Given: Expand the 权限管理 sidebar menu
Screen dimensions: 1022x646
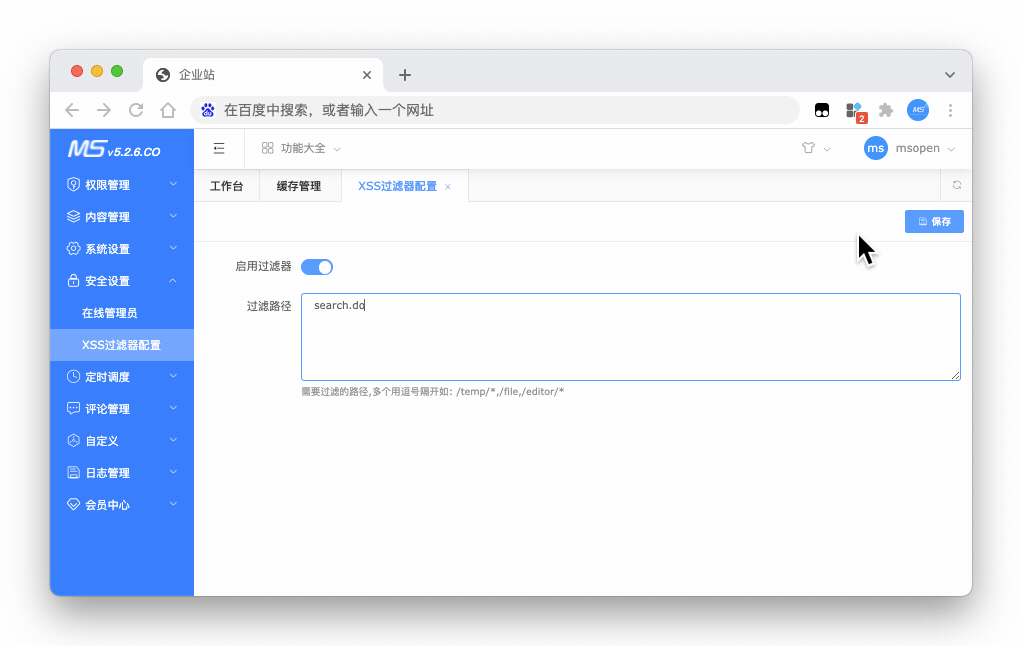Looking at the screenshot, I should [121, 185].
